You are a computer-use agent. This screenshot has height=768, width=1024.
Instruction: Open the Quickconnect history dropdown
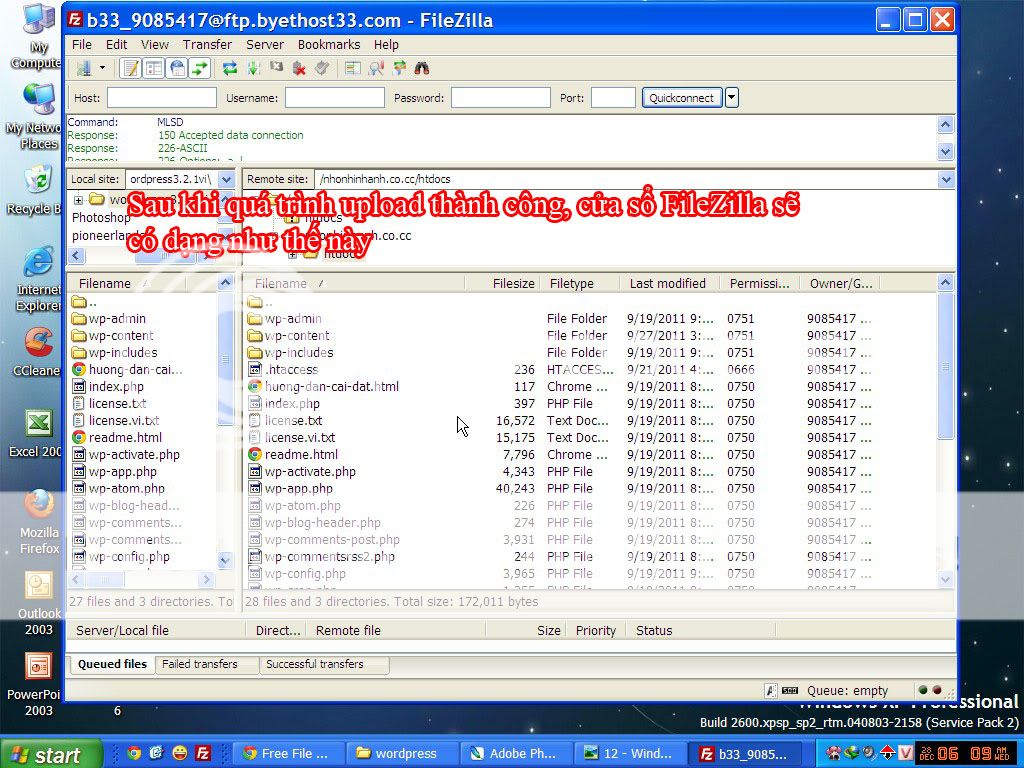731,98
